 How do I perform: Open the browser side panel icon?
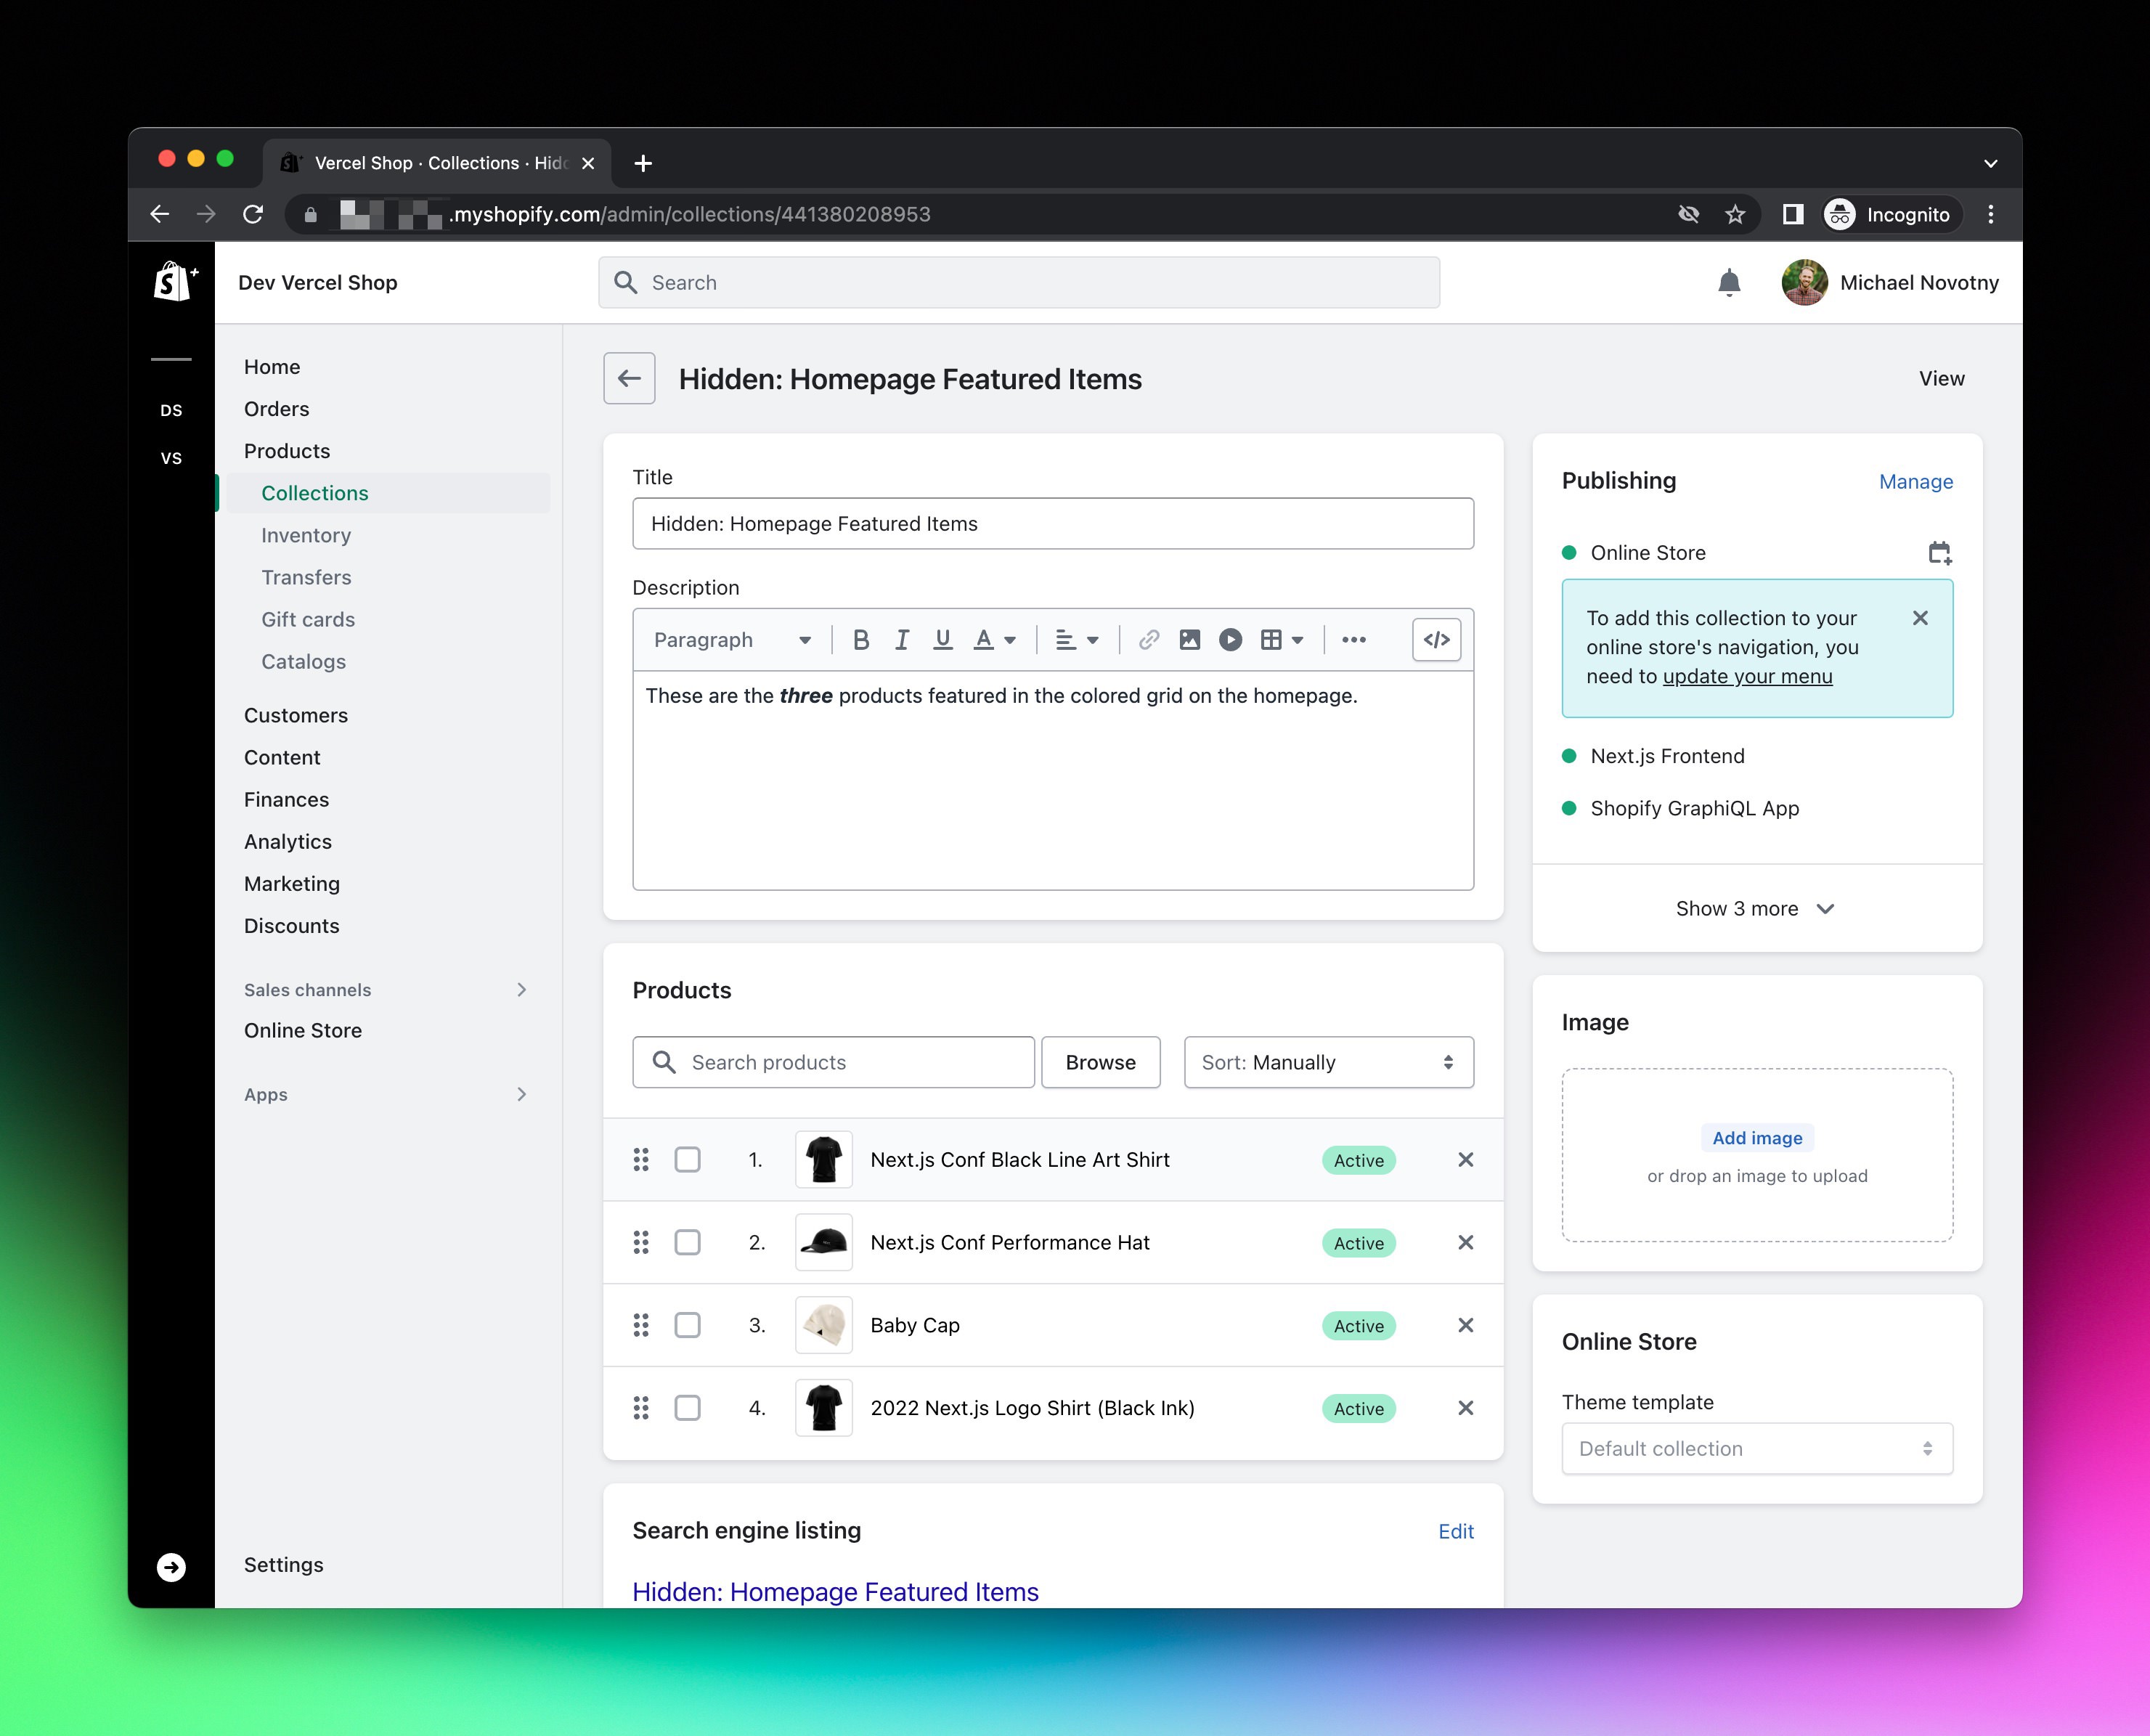[x=1793, y=214]
